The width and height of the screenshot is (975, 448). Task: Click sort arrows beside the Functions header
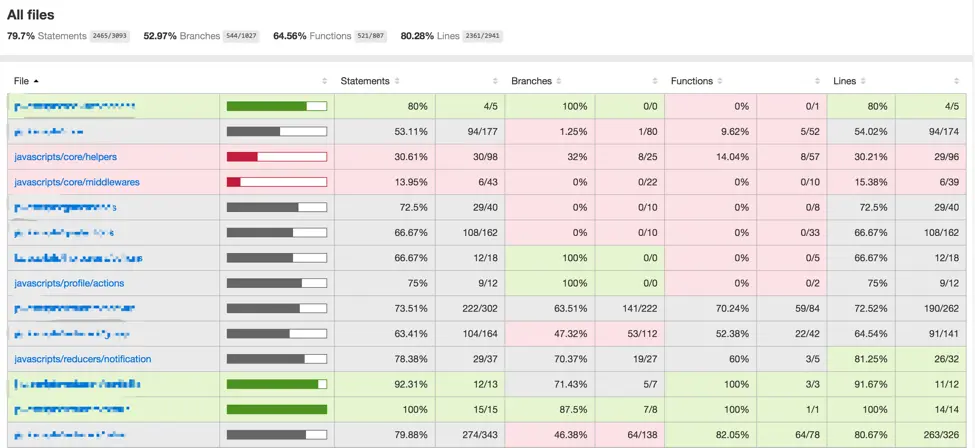click(x=719, y=82)
